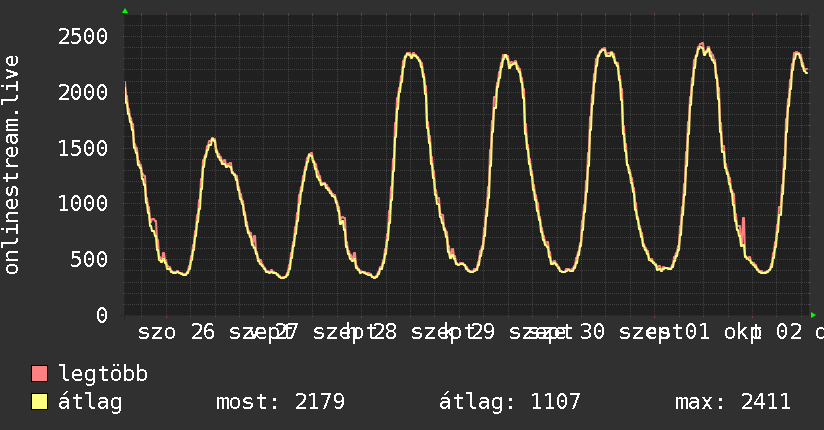Select the átlag legend label beside yellow swatch
This screenshot has height=430, width=824.
[x=90, y=402]
